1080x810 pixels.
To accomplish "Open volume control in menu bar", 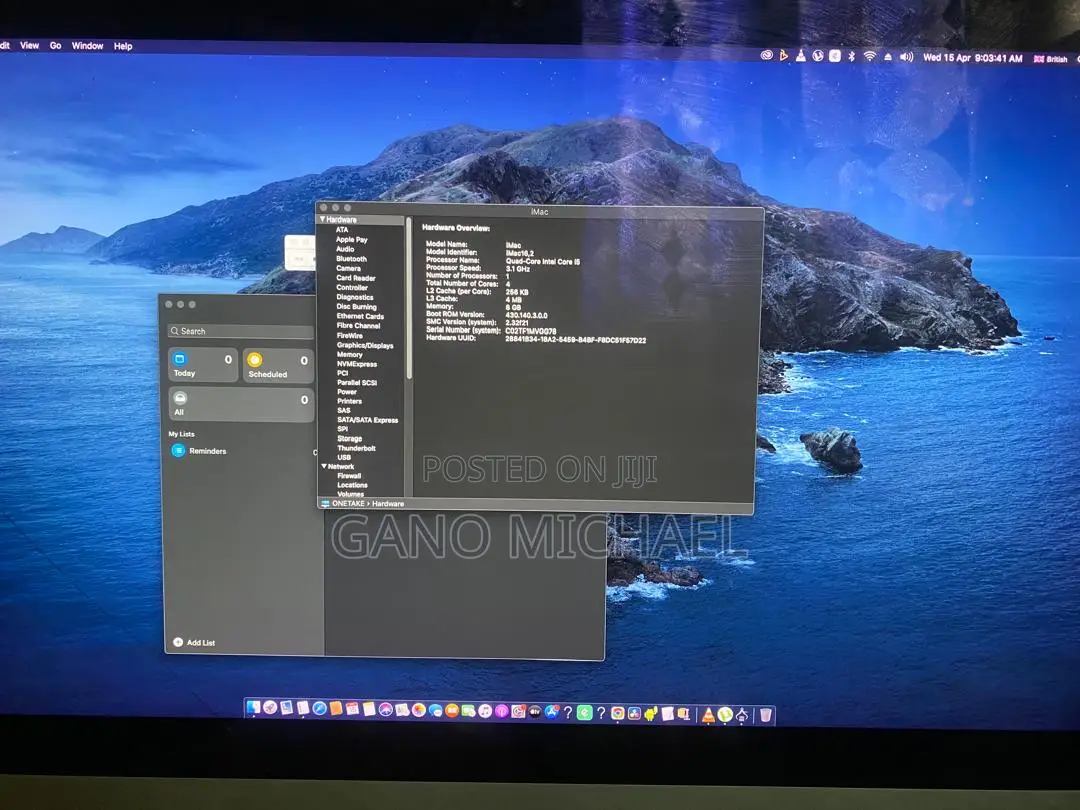I will [x=906, y=57].
